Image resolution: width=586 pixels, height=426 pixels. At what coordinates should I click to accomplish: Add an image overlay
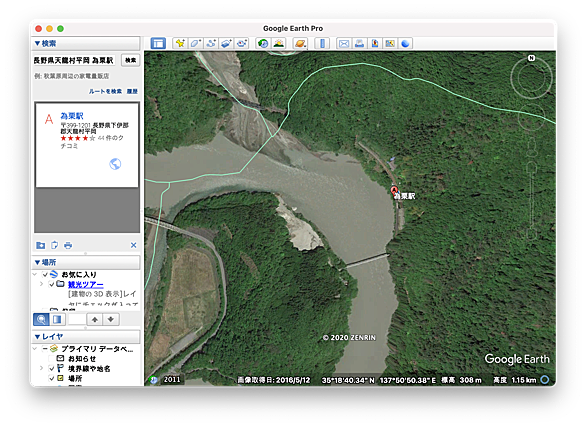[x=226, y=43]
